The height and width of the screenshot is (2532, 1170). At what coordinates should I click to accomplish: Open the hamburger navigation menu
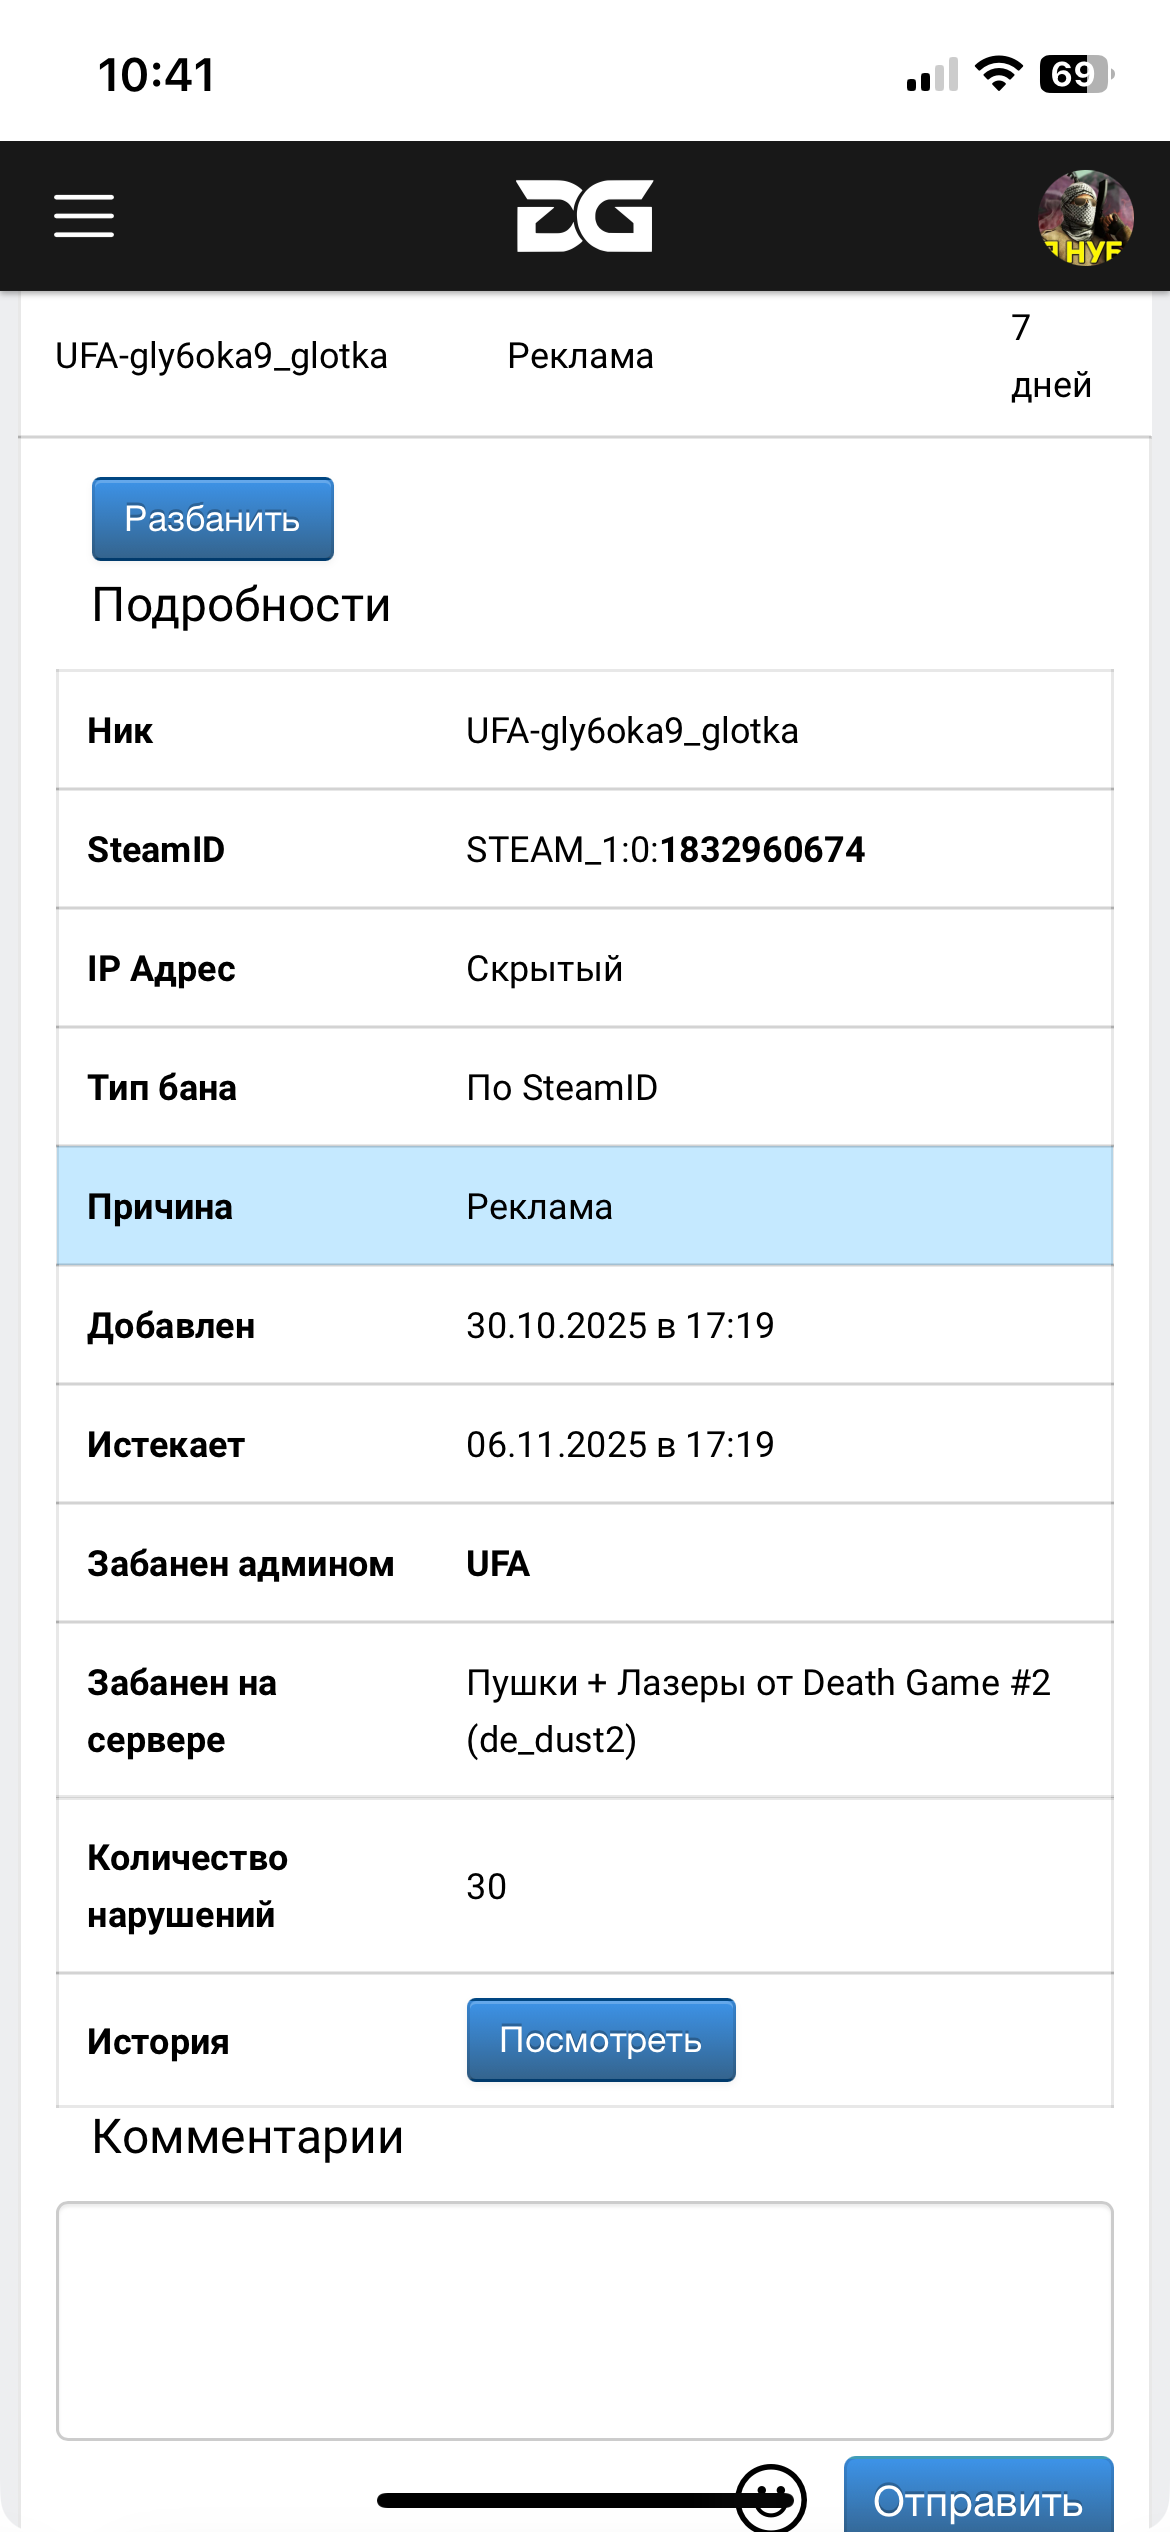(x=84, y=216)
